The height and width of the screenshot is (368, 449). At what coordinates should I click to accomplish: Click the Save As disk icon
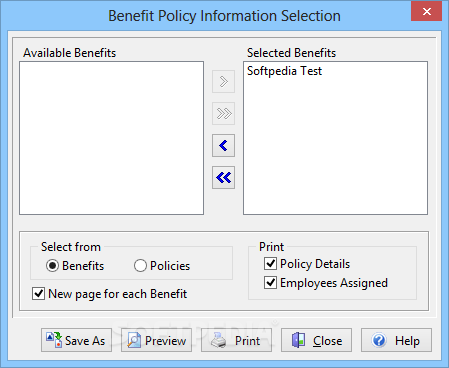coord(54,340)
